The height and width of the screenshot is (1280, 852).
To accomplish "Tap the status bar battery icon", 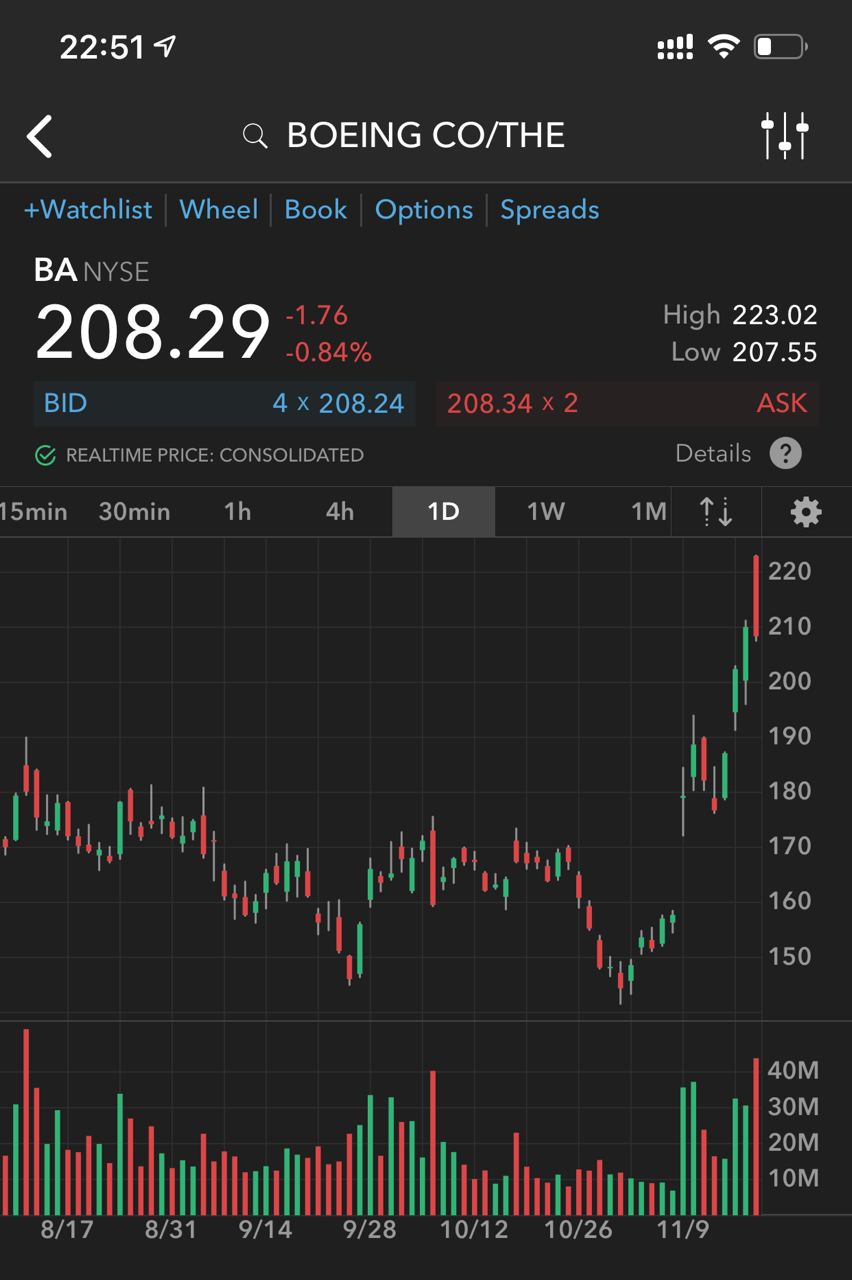I will click(781, 46).
